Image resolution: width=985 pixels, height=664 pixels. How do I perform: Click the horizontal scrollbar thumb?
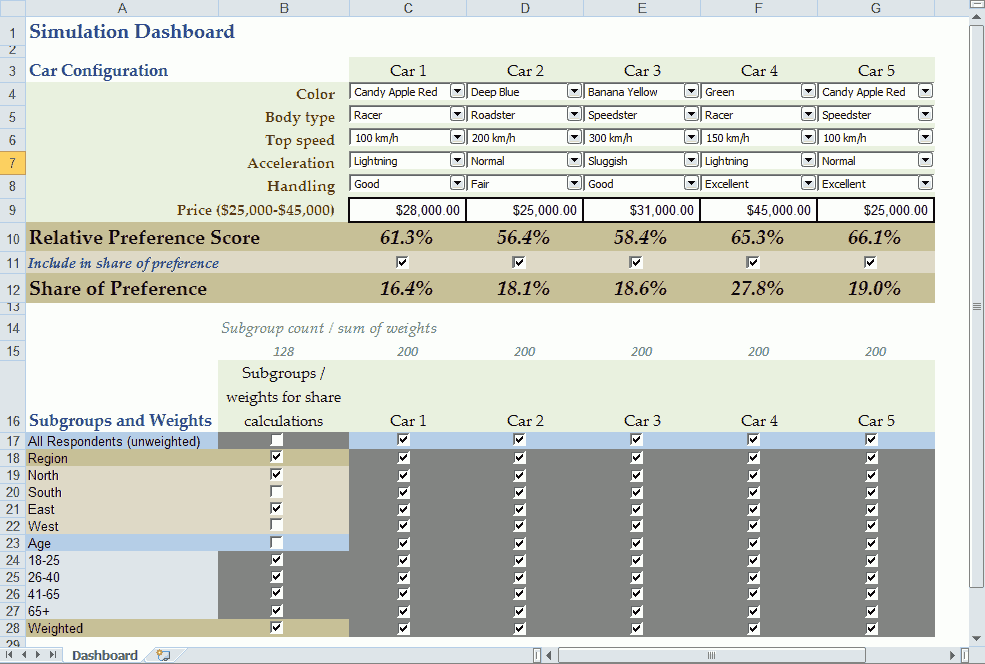(x=712, y=655)
